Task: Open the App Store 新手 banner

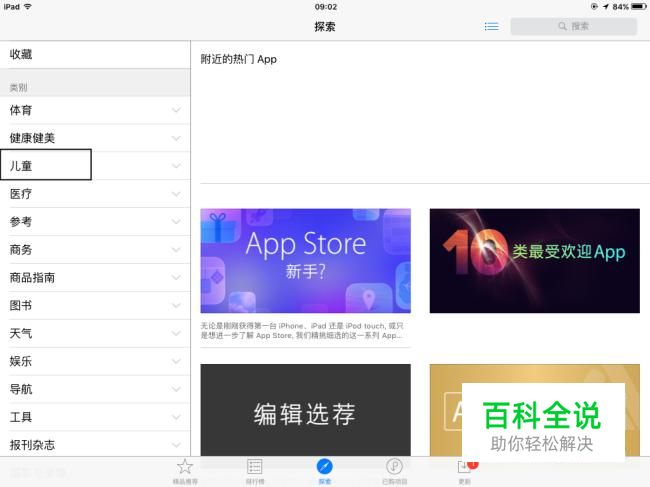Action: [x=306, y=261]
